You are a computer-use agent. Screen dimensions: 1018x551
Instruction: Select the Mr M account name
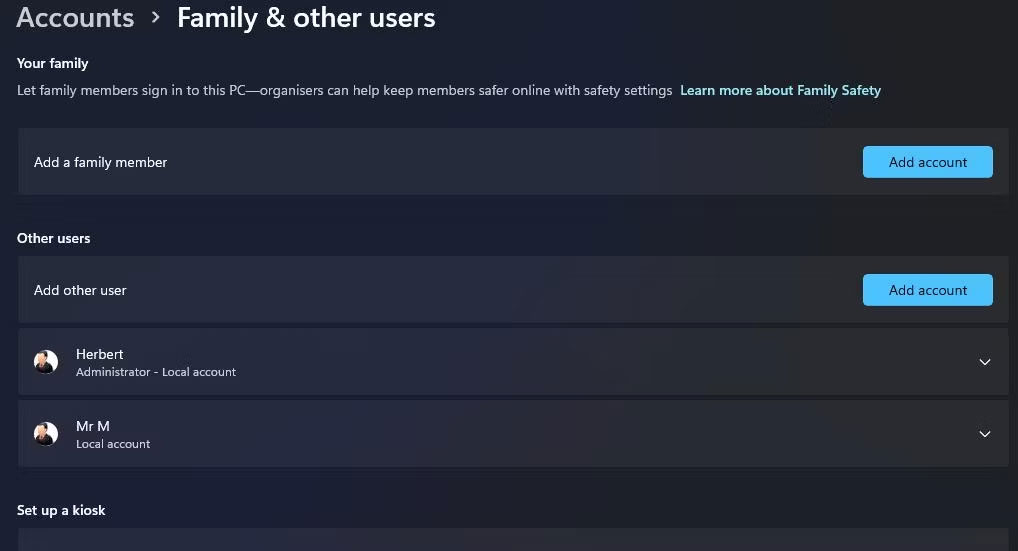(93, 426)
